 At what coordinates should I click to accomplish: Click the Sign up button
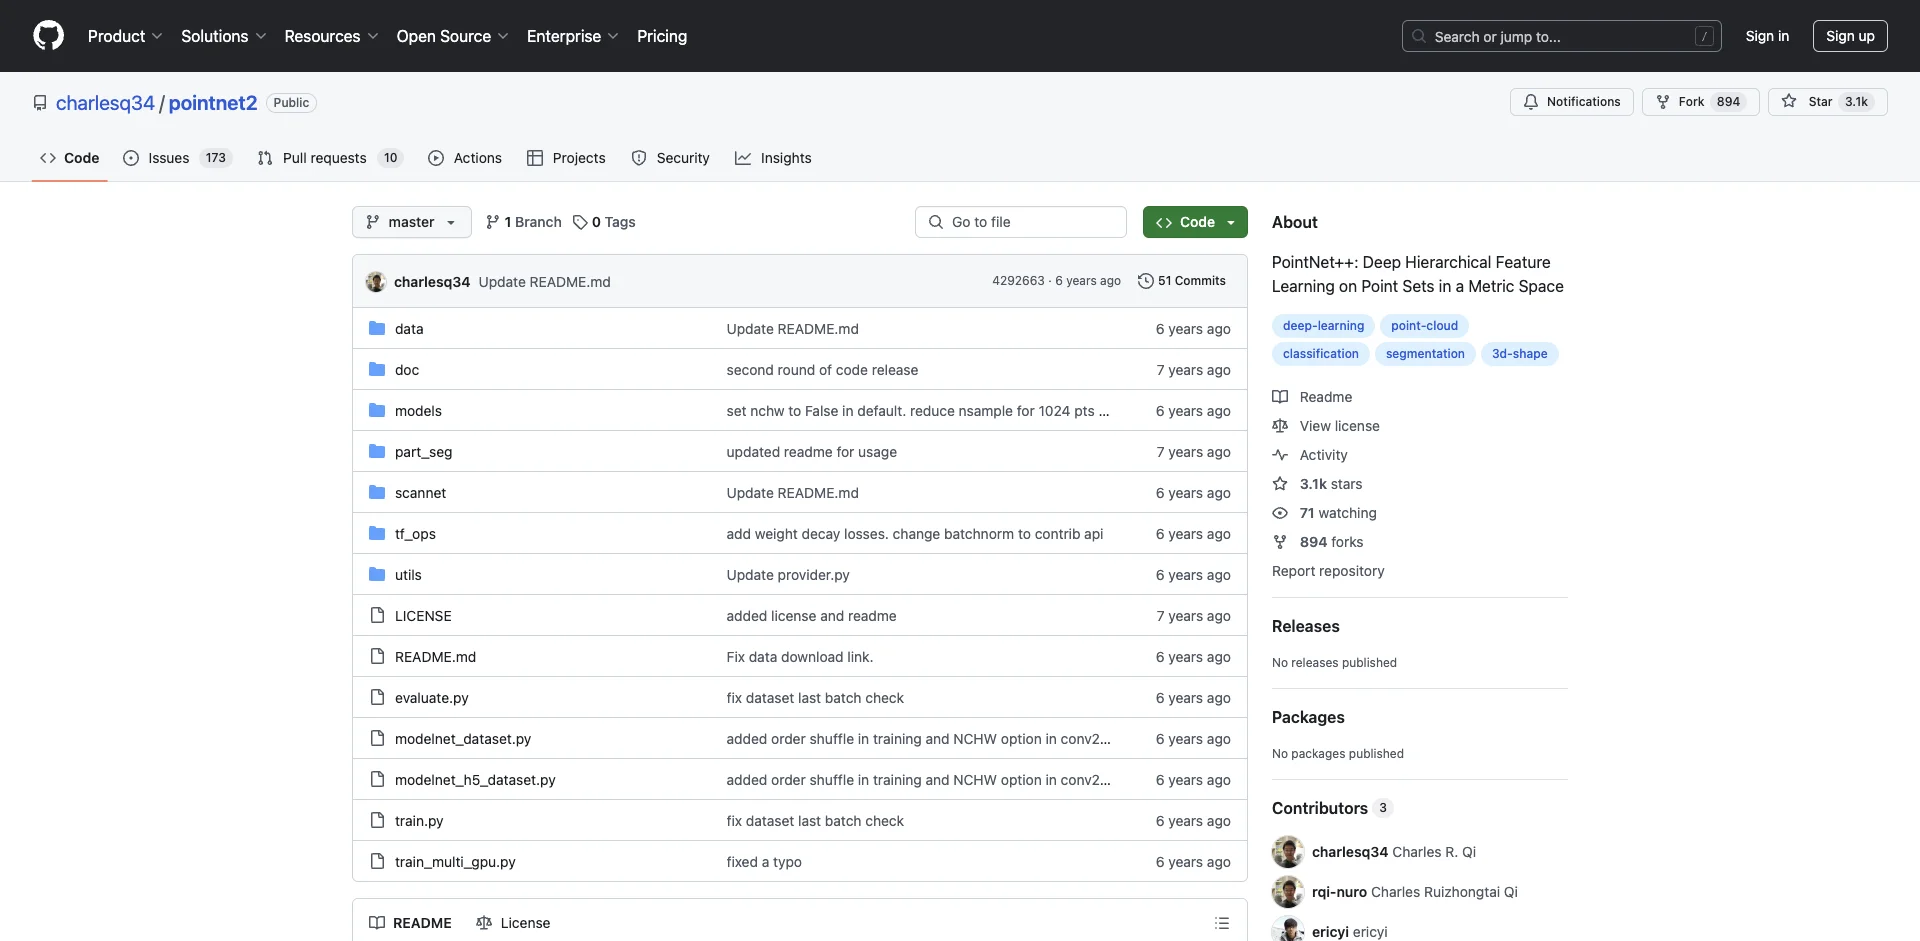[x=1850, y=36]
